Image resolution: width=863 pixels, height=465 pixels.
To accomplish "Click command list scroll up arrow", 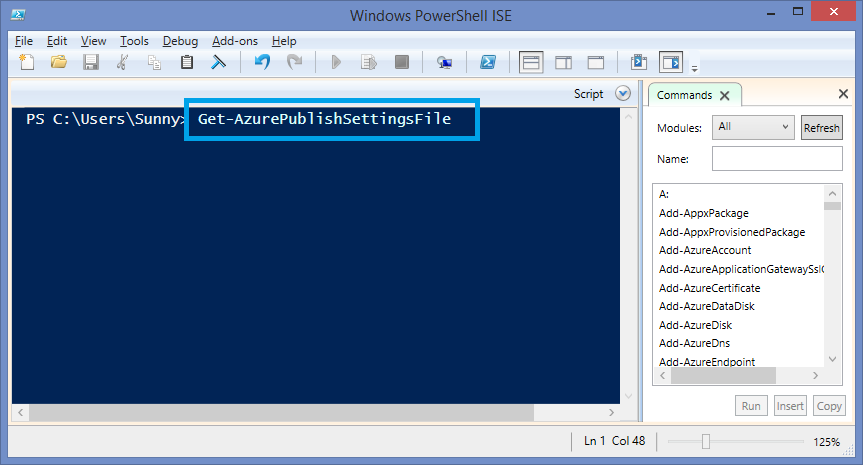I will click(832, 193).
